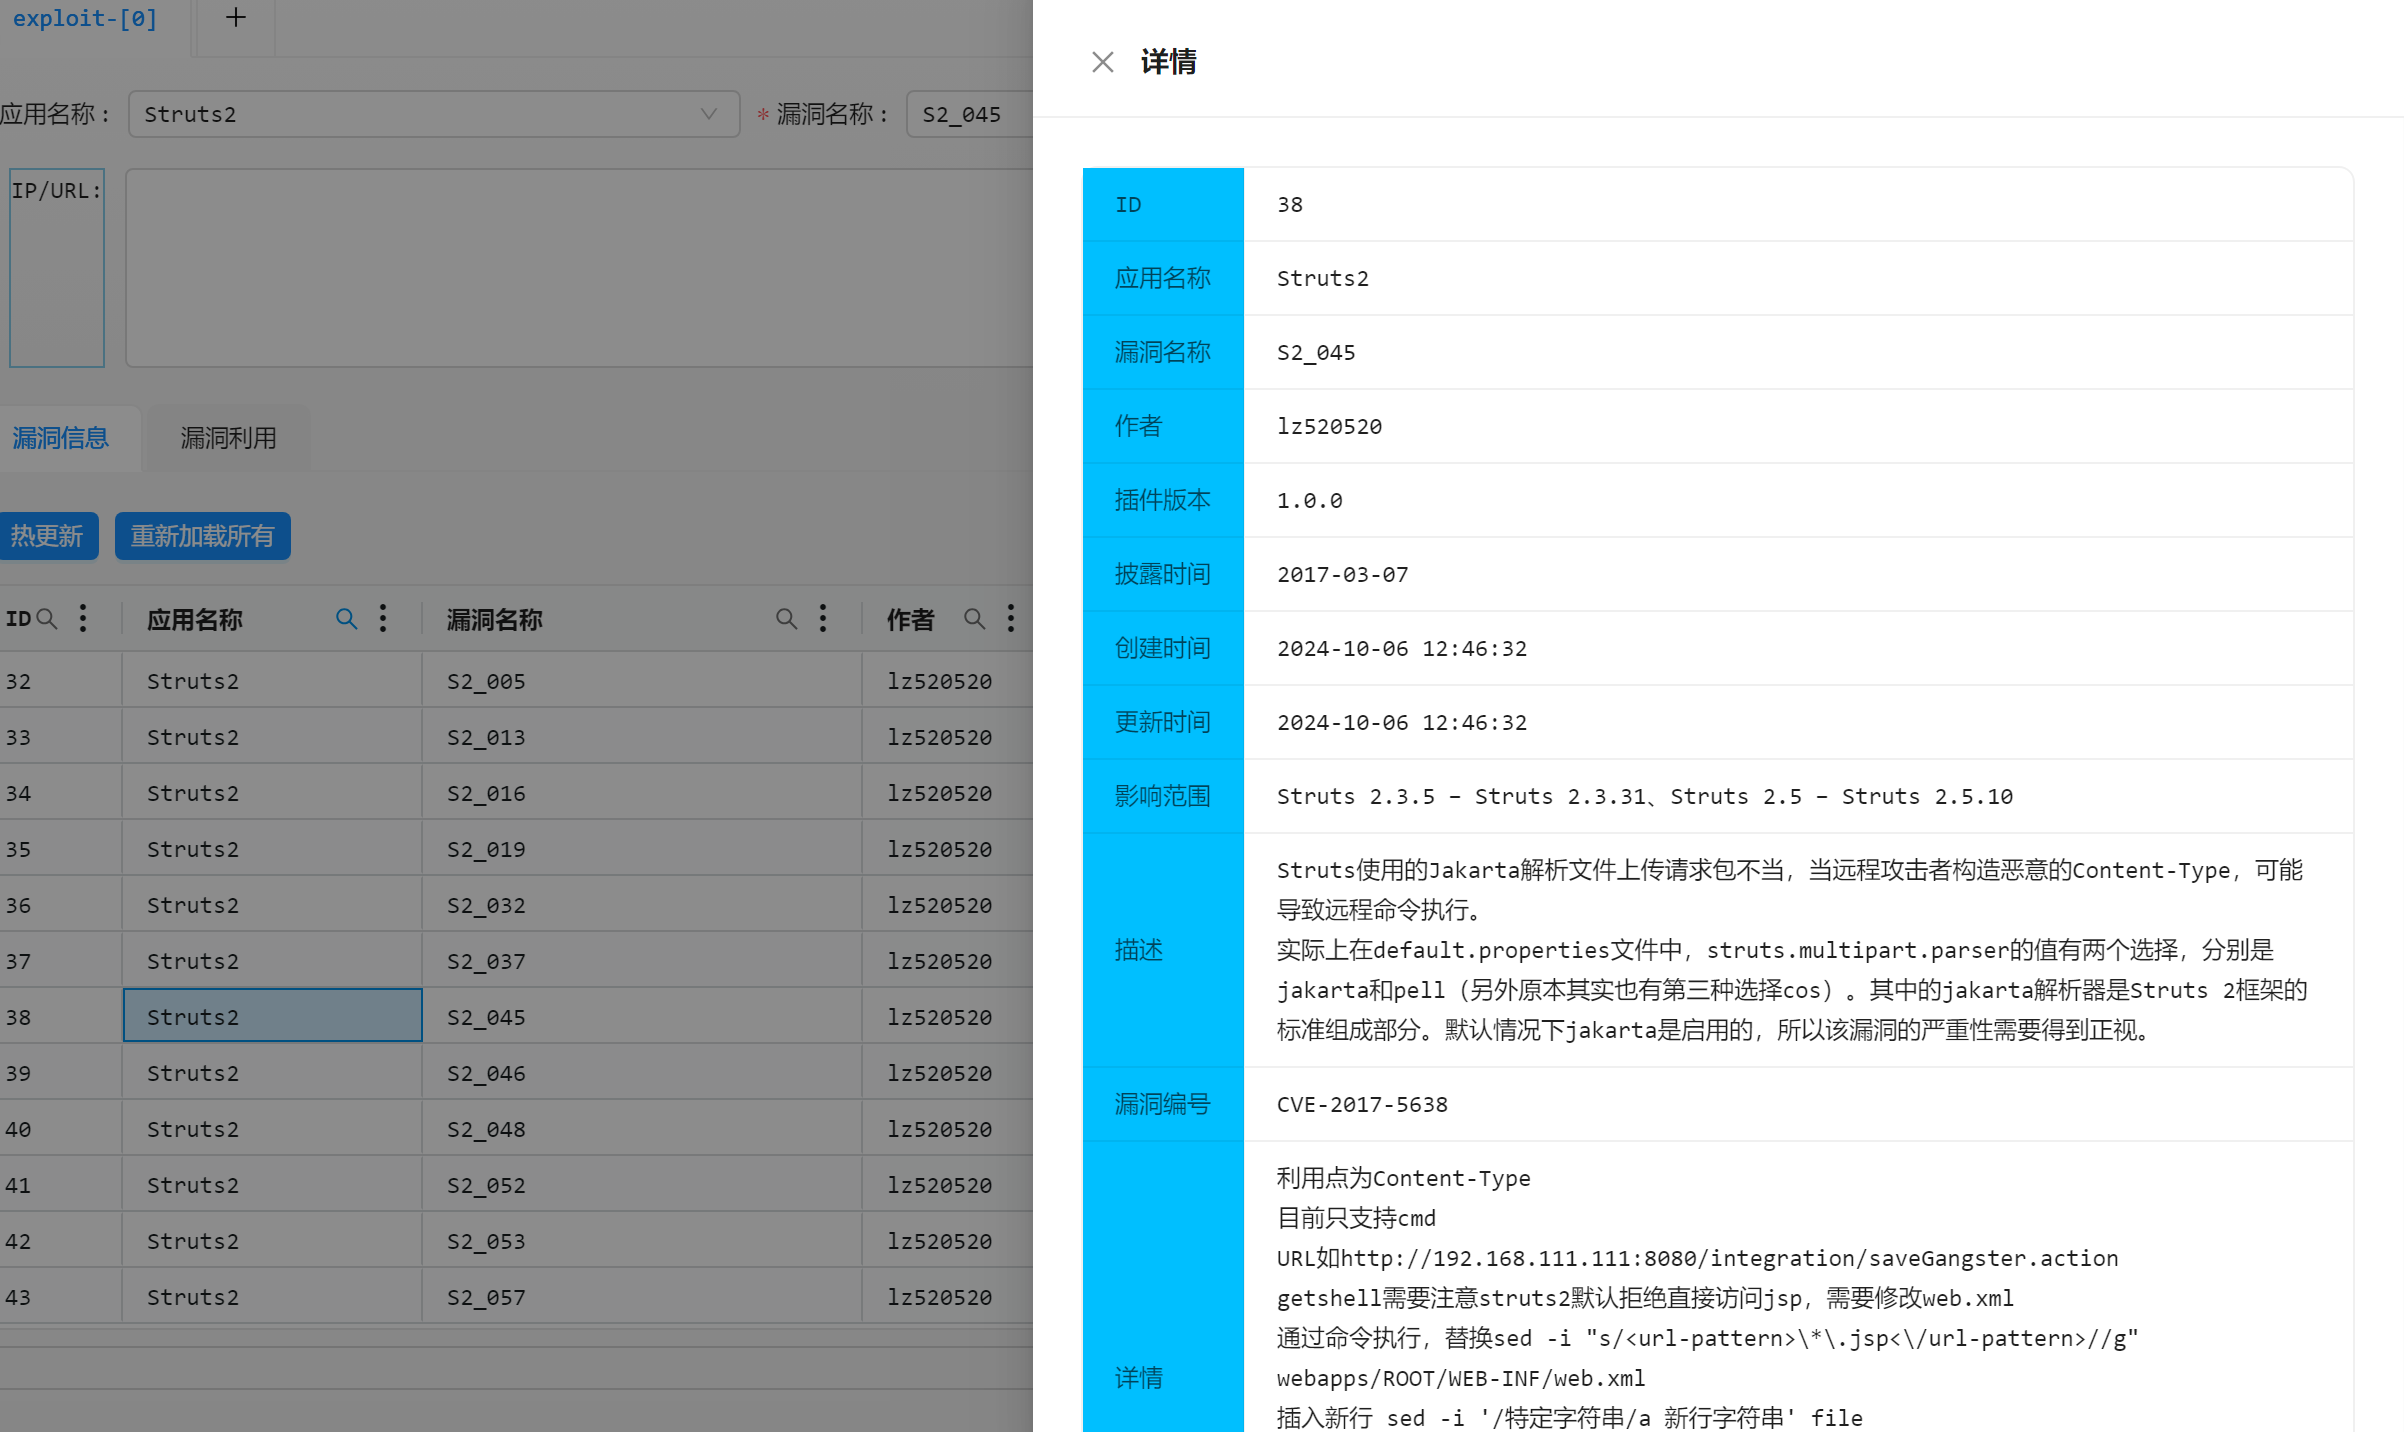Click search icon in 作者 column header
Screen dimensions: 2404x1432
pyautogui.click(x=974, y=619)
